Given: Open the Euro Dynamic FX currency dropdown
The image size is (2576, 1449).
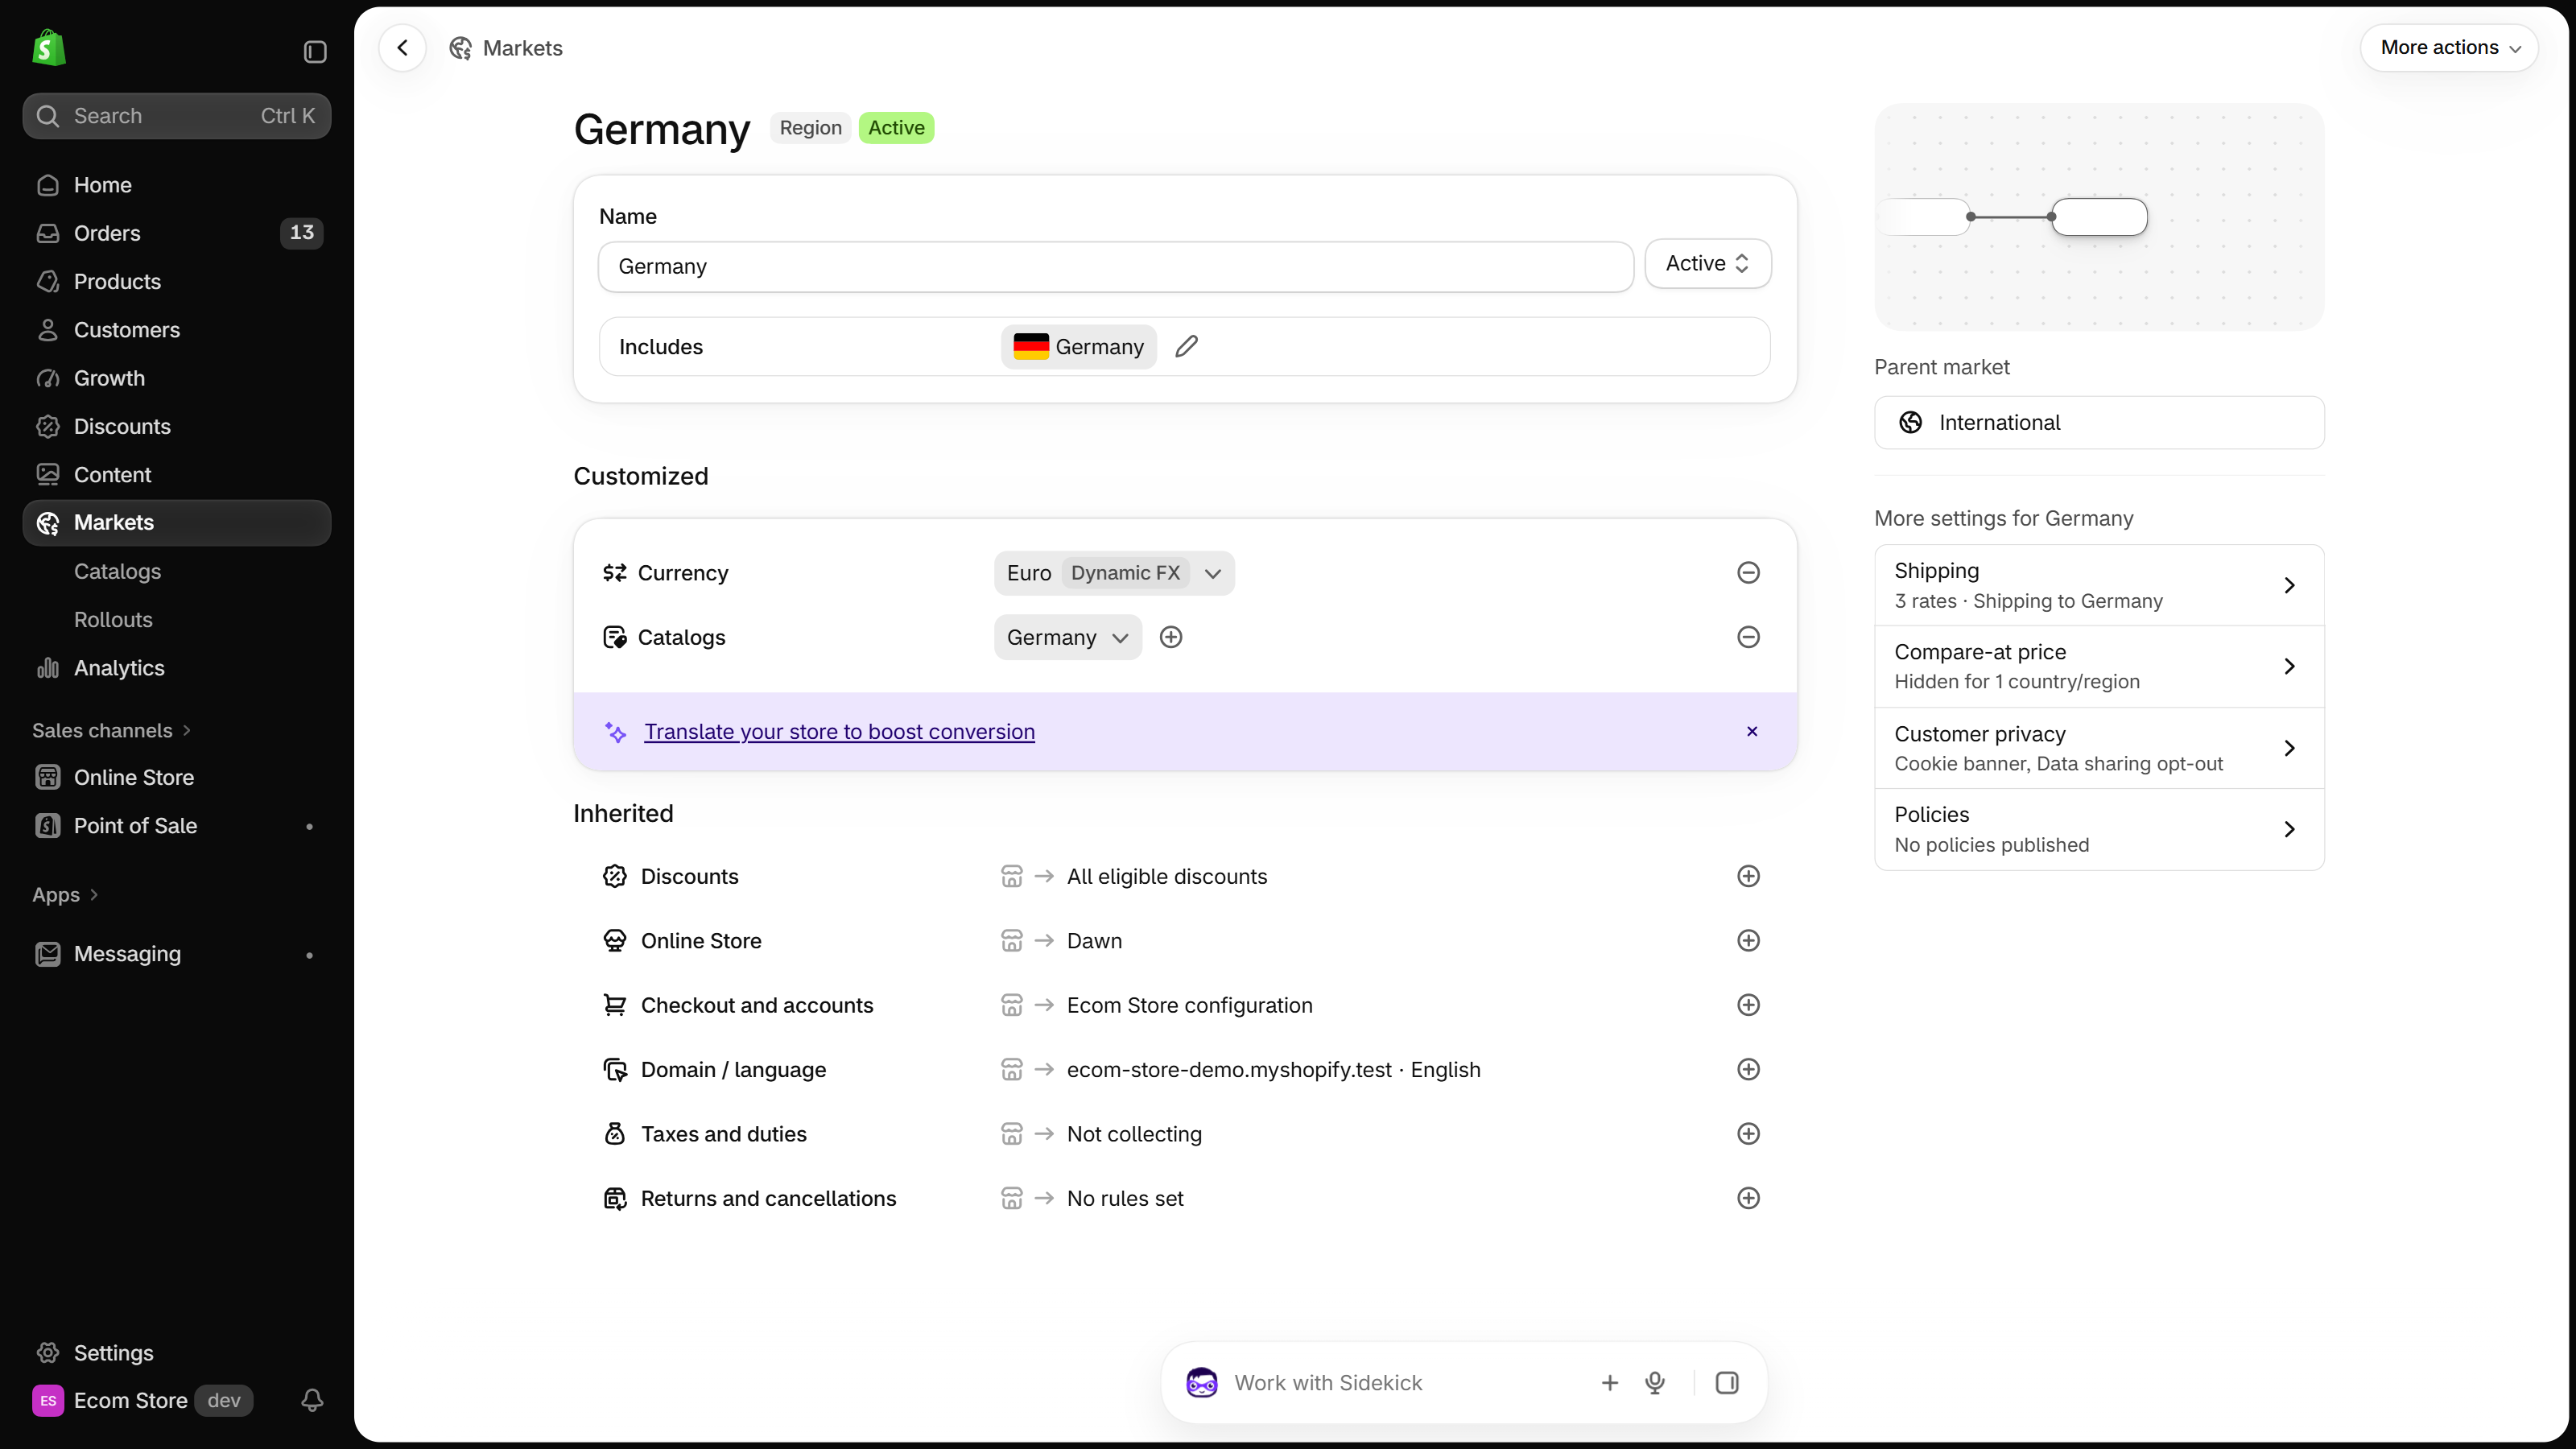Looking at the screenshot, I should tap(1114, 573).
